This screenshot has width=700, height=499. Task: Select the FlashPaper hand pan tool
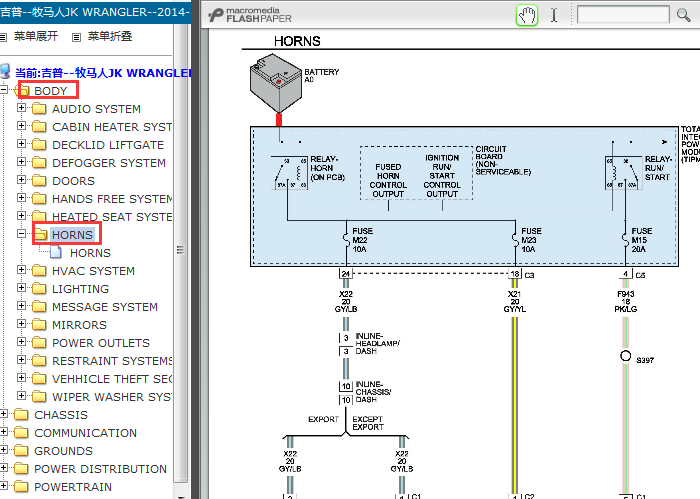click(527, 15)
